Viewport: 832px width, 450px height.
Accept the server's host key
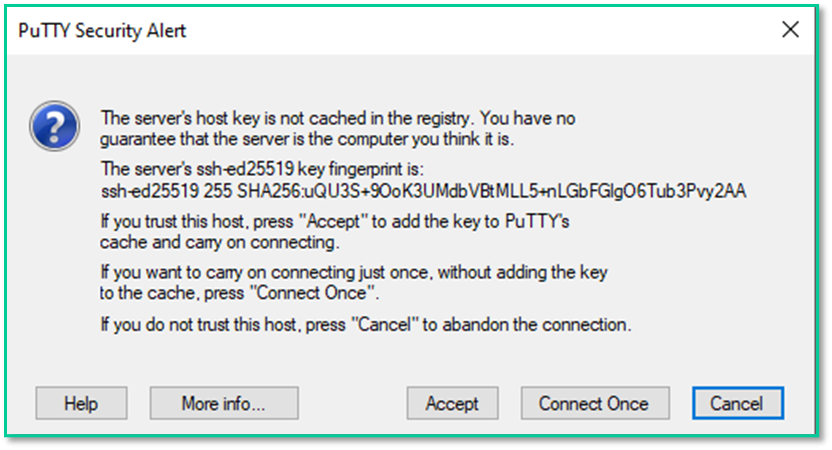[x=452, y=404]
